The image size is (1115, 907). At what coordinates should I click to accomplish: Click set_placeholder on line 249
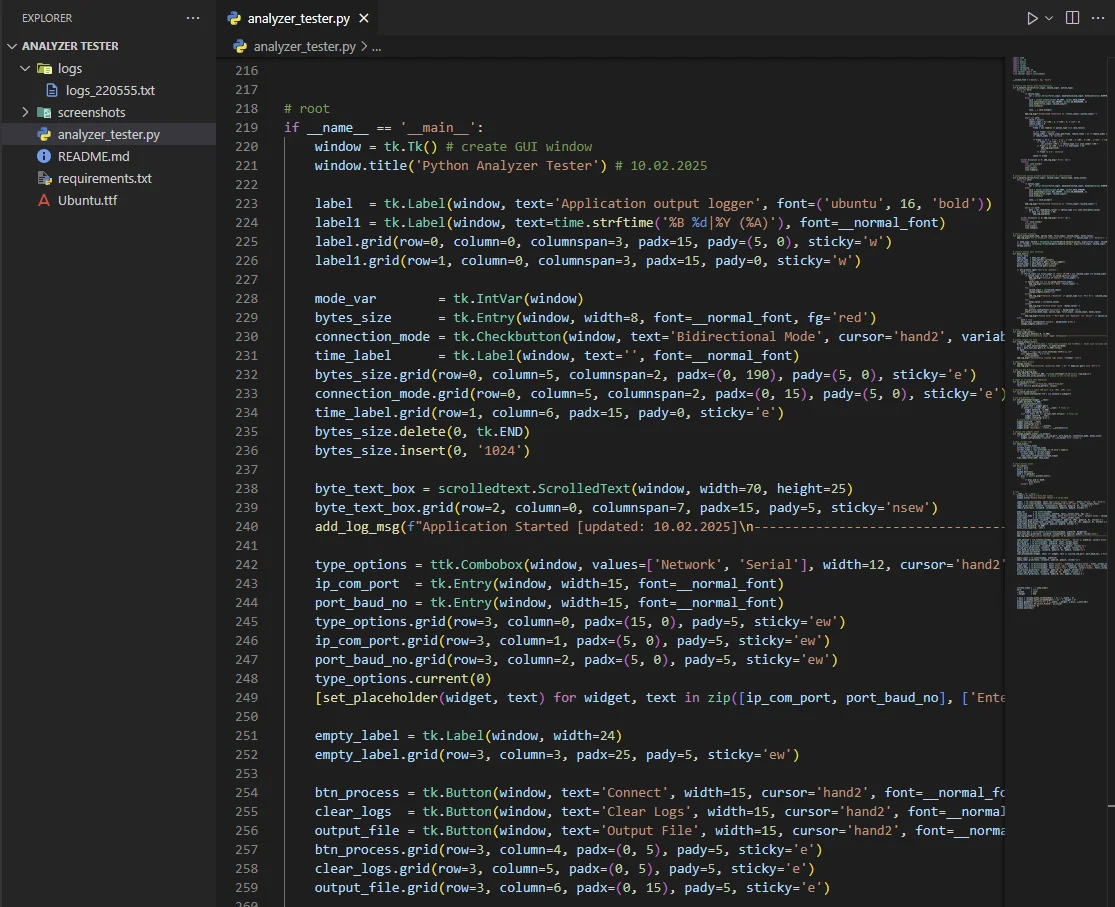(x=380, y=698)
